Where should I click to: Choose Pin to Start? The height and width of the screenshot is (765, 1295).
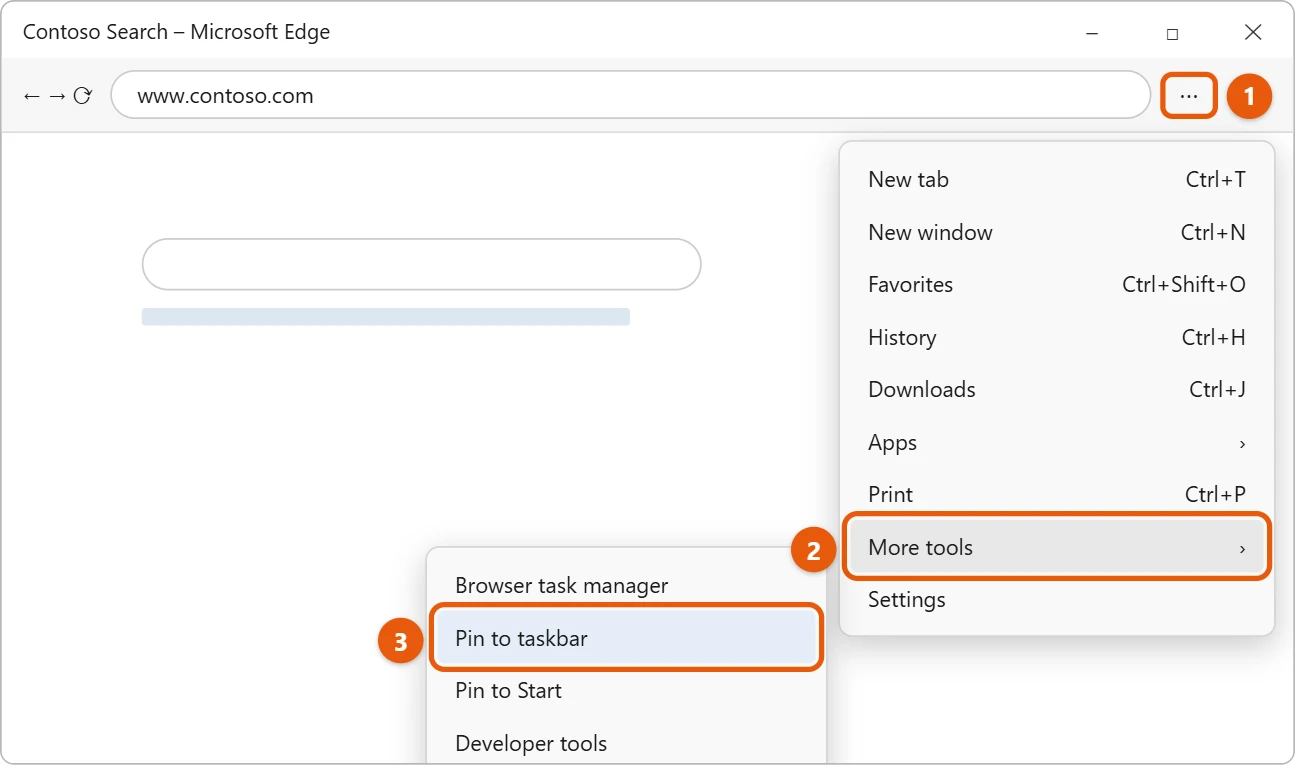pos(626,691)
